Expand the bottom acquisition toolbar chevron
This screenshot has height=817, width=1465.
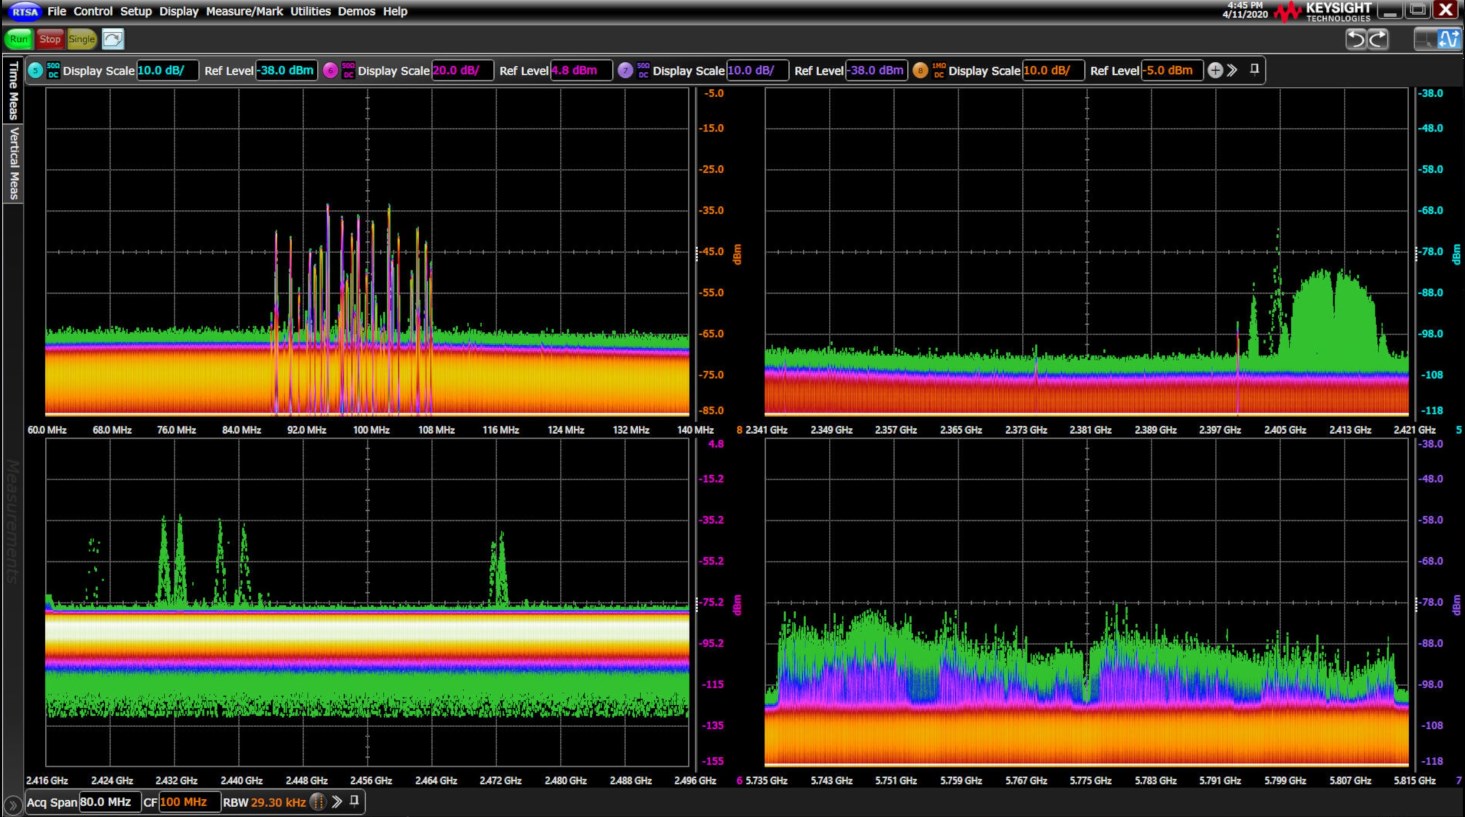pos(337,801)
